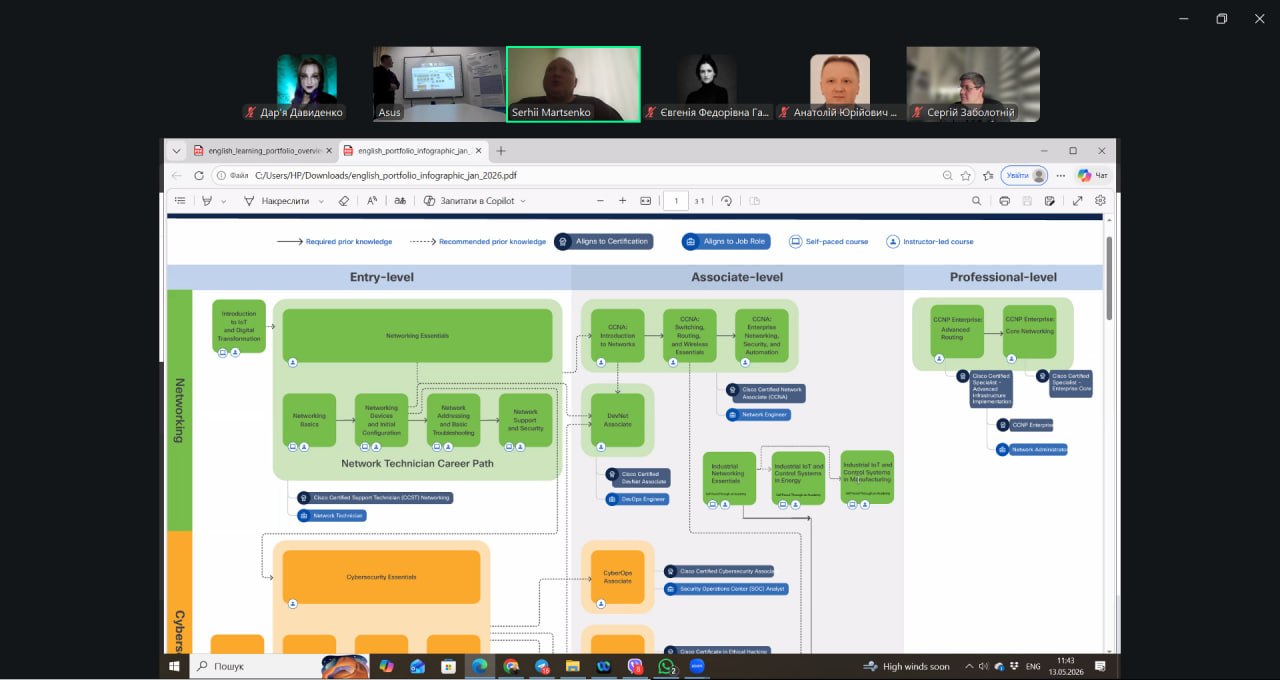The image size is (1280, 680).
Task: Click Security Operations Center (SOC) Analyst badge
Action: click(726, 589)
